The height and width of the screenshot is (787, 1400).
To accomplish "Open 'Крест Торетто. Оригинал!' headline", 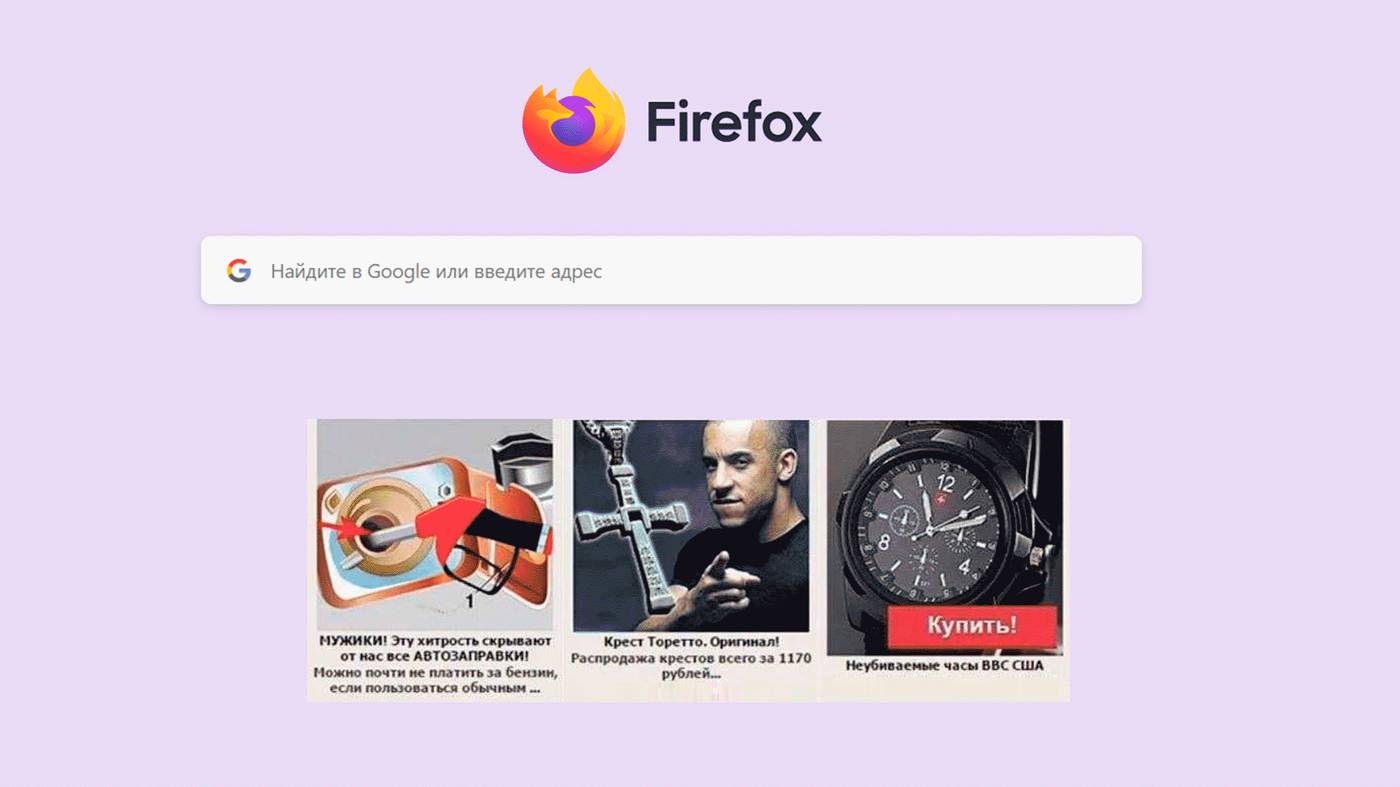I will [x=691, y=642].
